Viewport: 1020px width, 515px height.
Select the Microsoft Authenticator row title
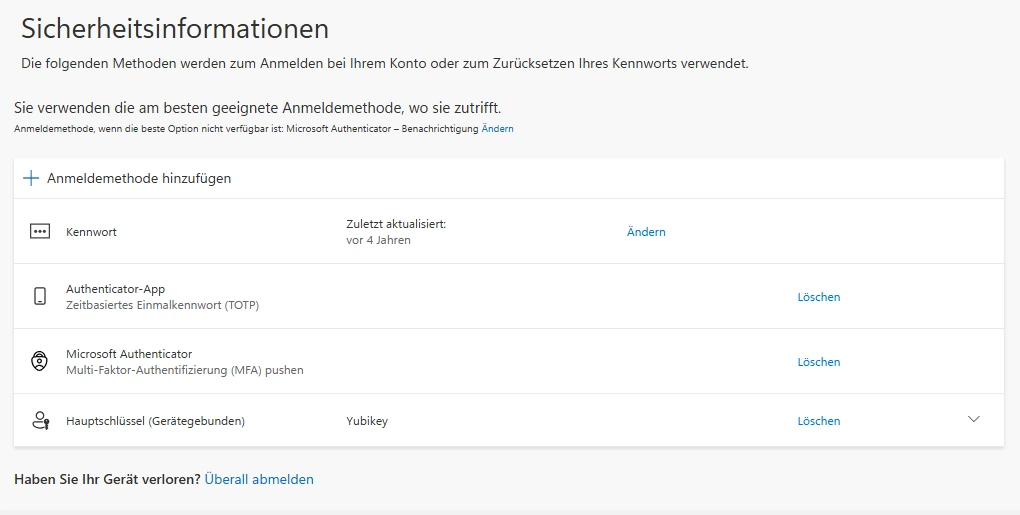(x=129, y=354)
